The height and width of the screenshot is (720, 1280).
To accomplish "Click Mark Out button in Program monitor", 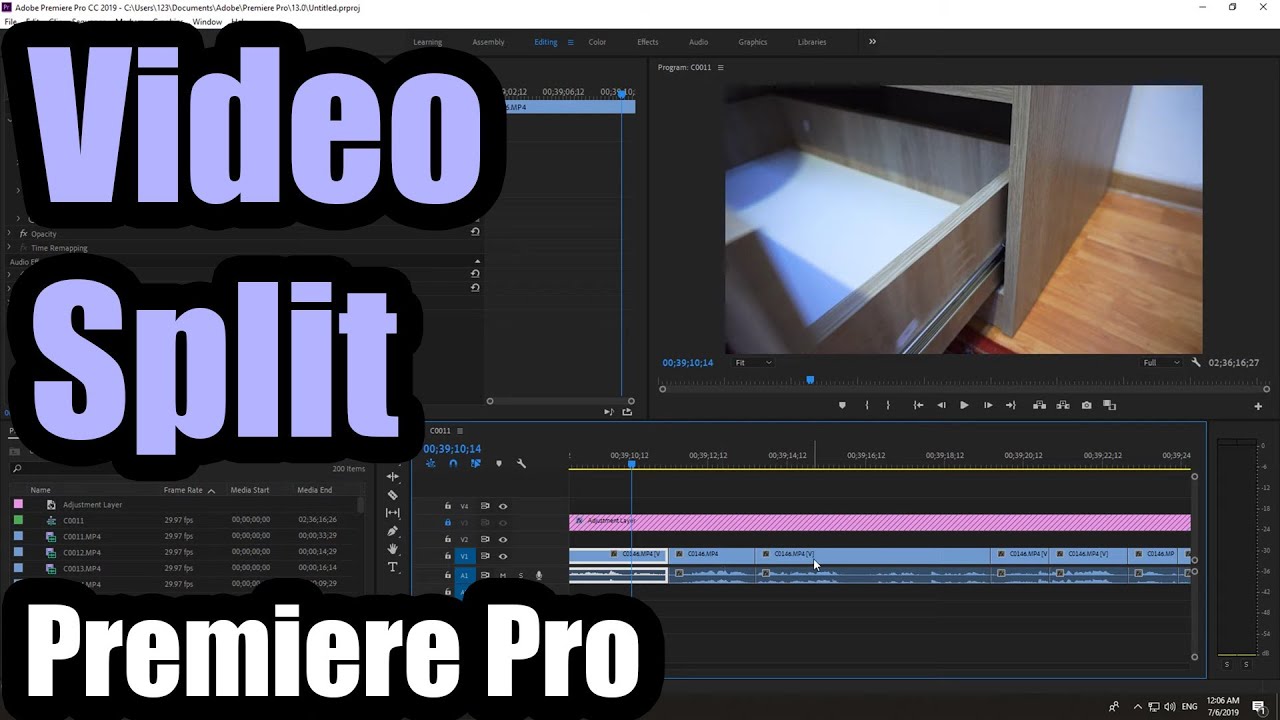I will click(x=888, y=405).
